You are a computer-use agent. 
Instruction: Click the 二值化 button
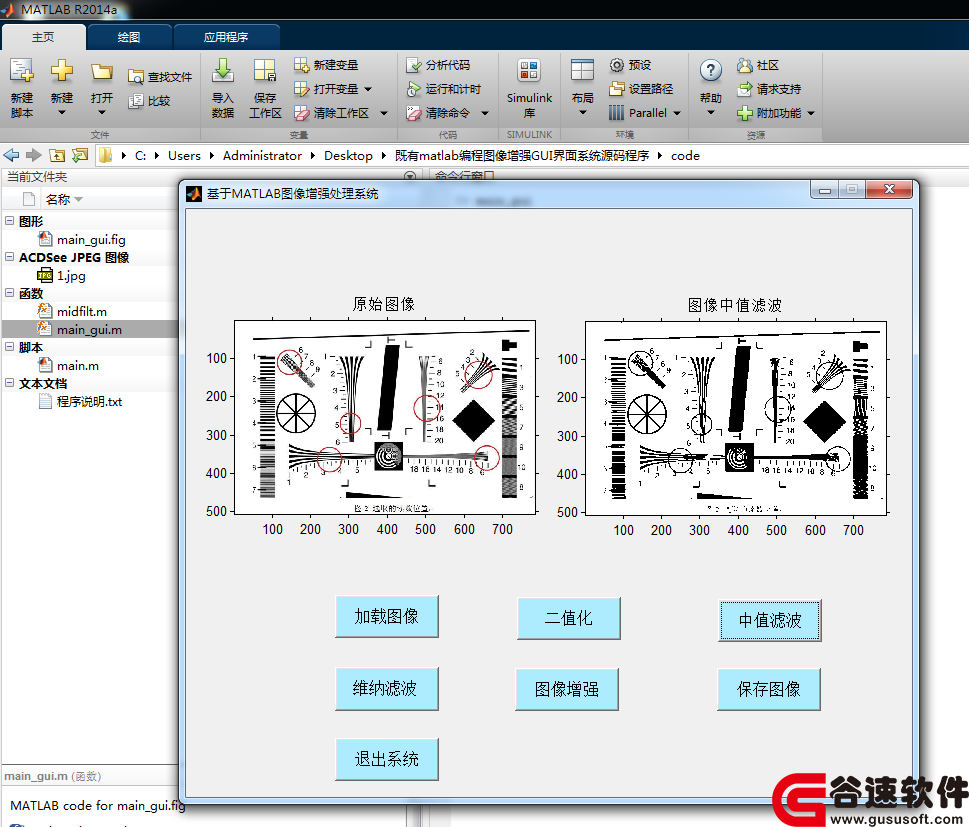click(569, 618)
